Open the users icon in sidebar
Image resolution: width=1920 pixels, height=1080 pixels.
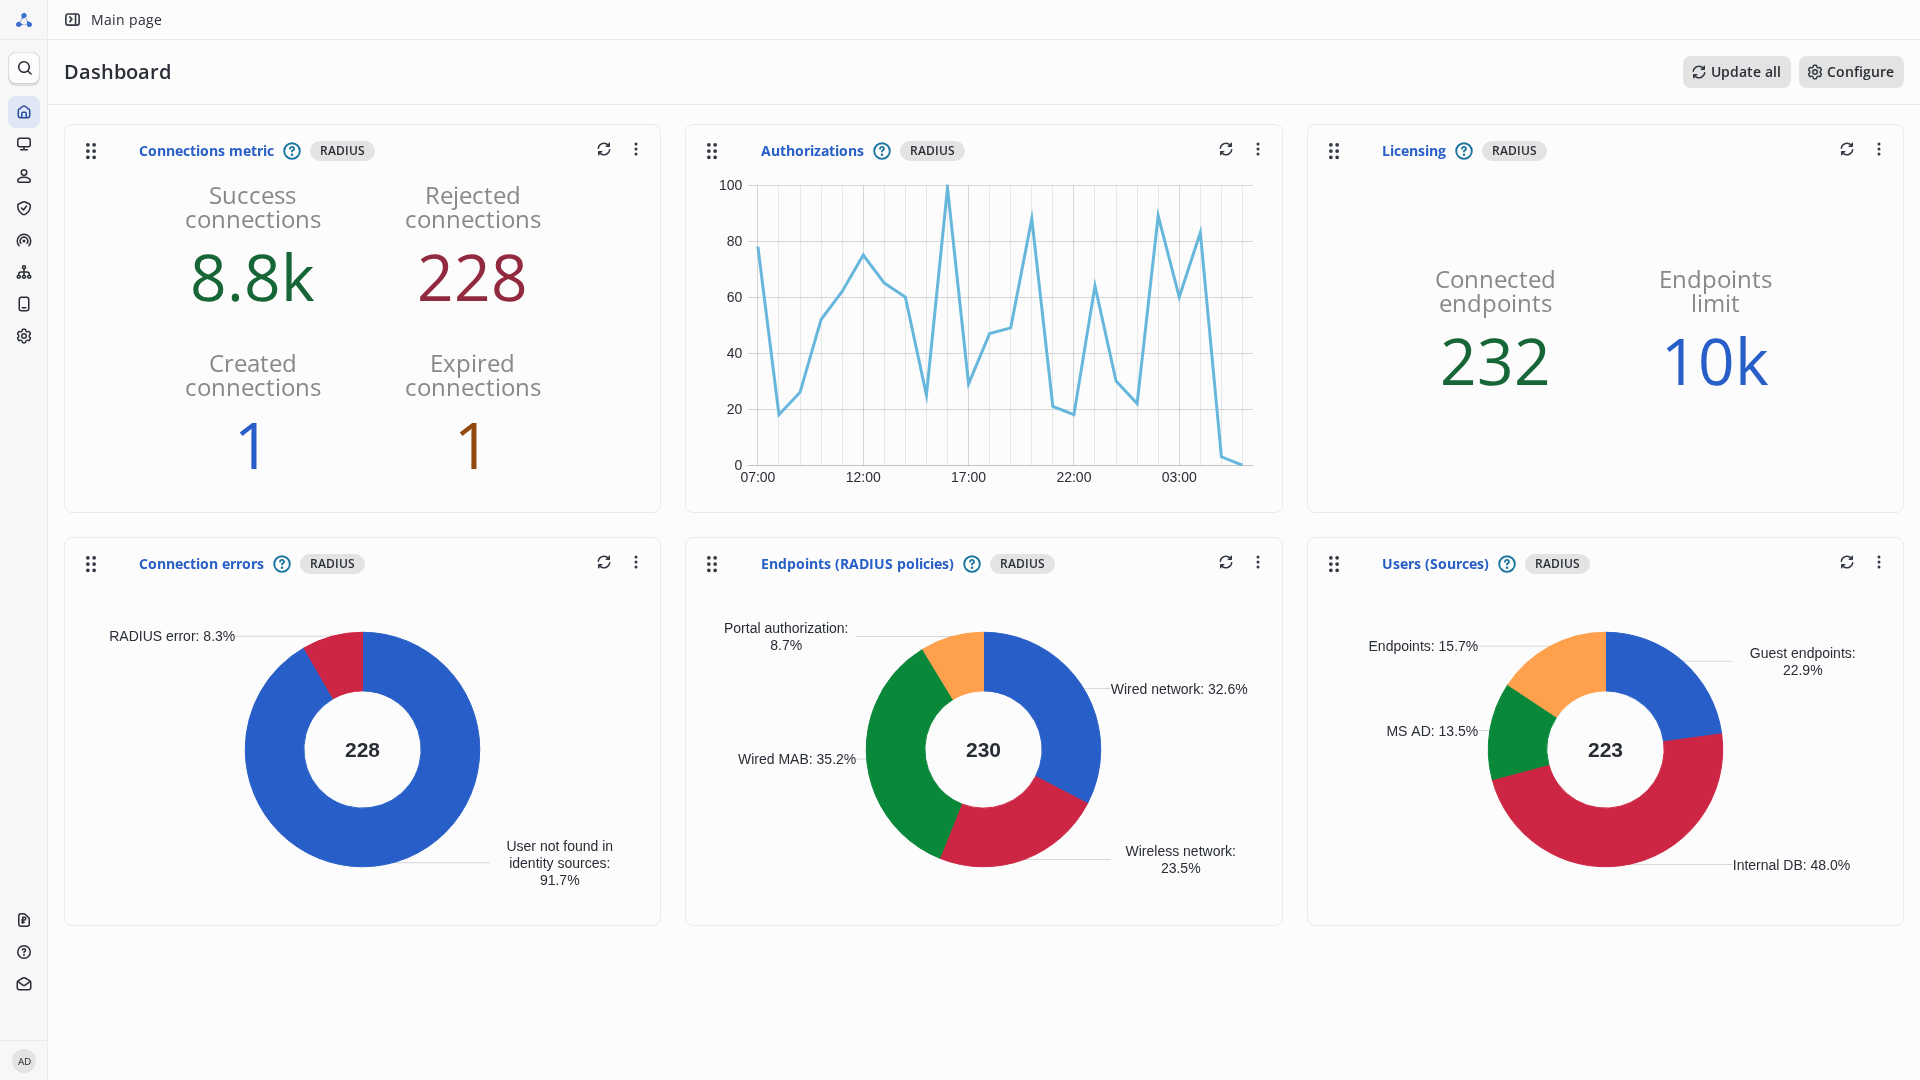tap(24, 176)
